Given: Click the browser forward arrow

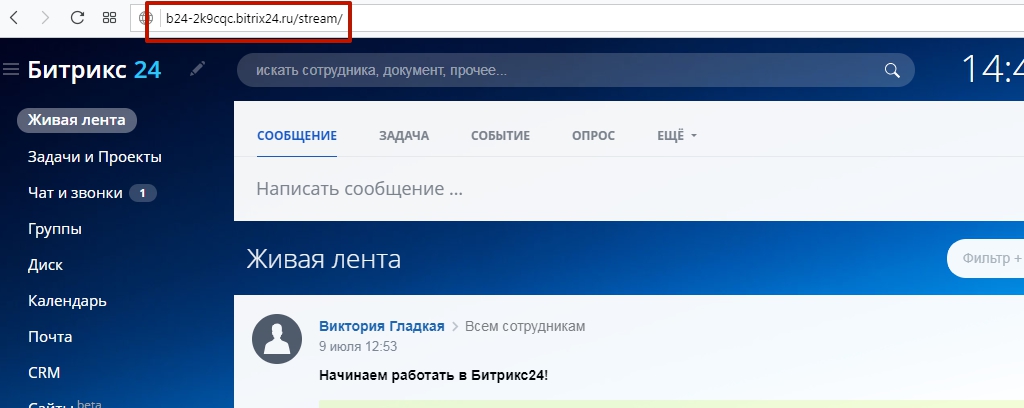Looking at the screenshot, I should click(x=45, y=18).
